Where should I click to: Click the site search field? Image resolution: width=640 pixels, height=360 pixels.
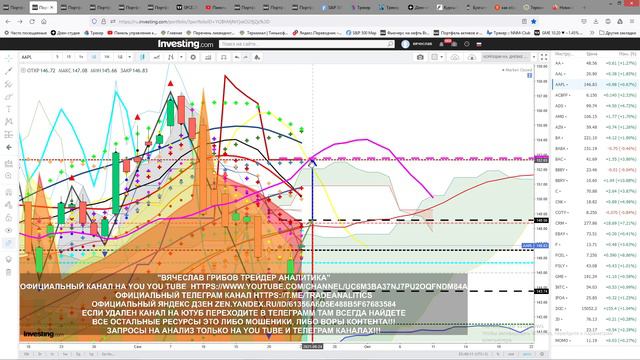coord(307,44)
